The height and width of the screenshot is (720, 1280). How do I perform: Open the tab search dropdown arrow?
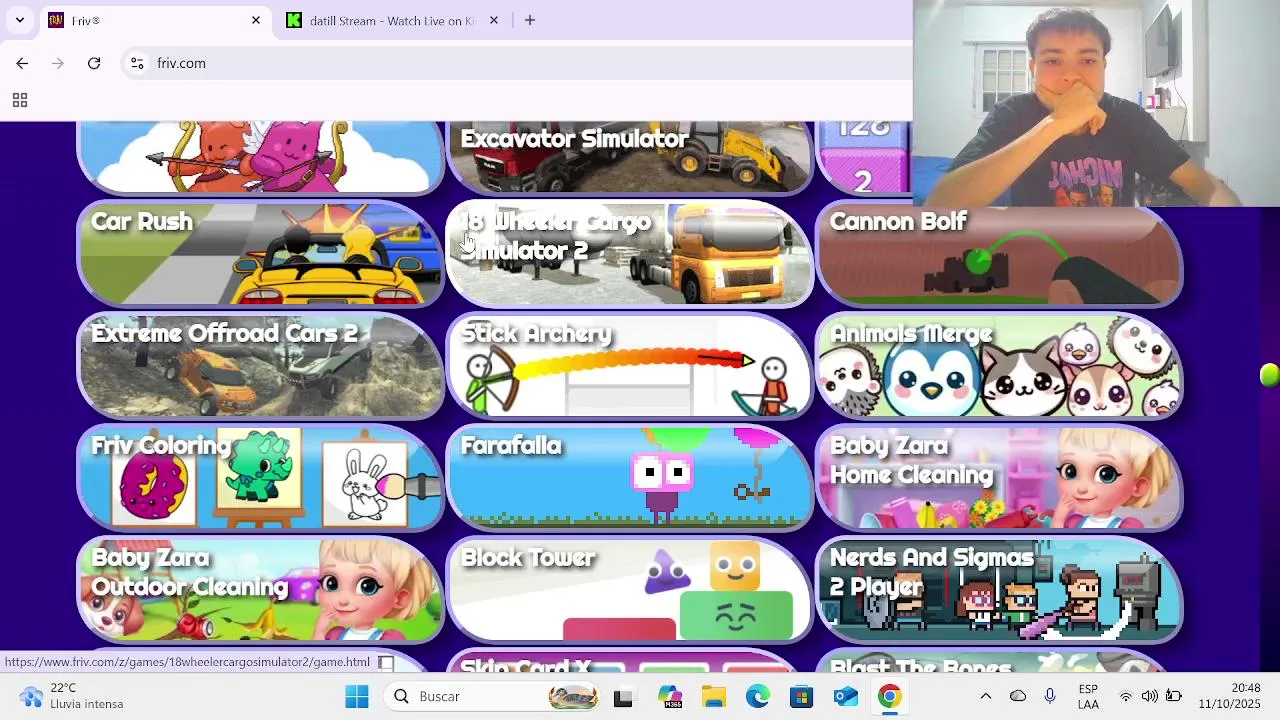[x=19, y=20]
